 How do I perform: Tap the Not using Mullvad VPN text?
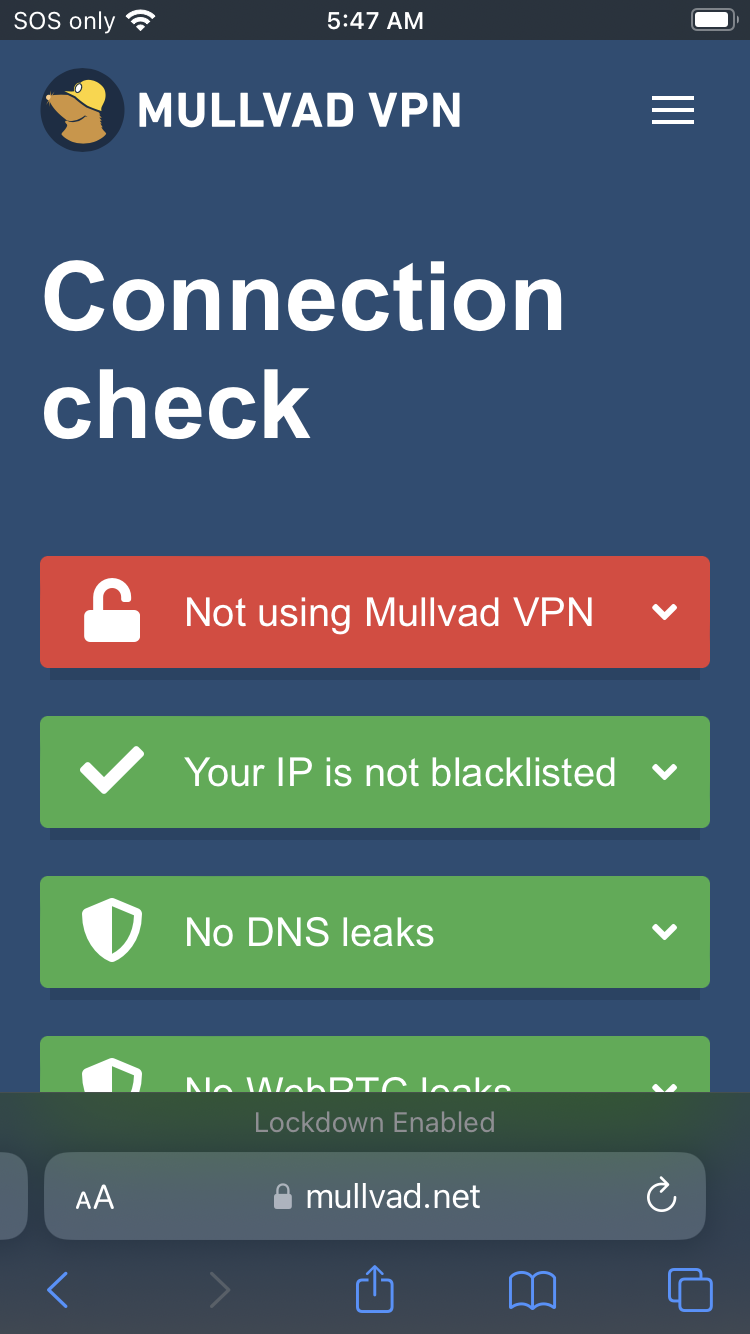click(389, 612)
